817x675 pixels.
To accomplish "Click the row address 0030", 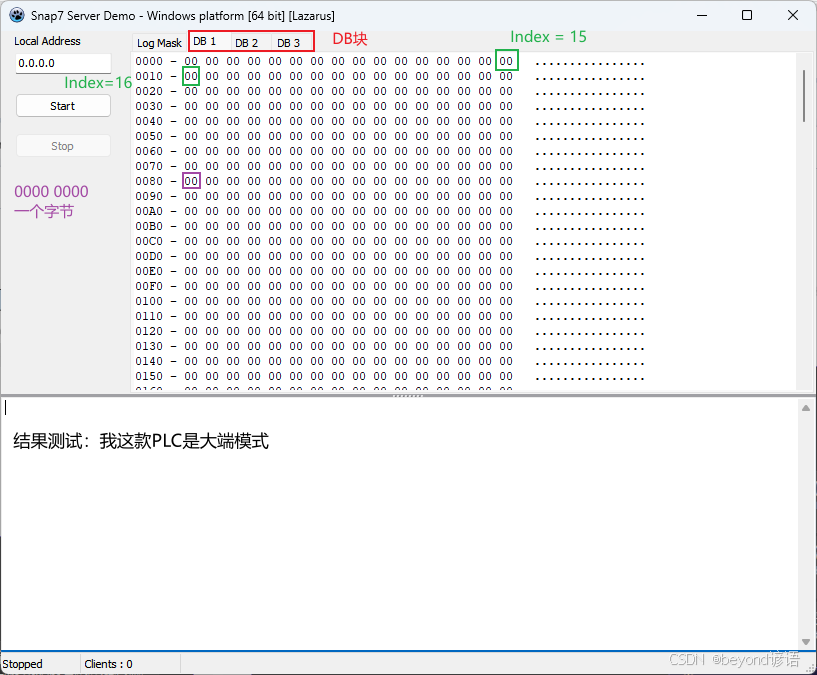I will point(149,106).
